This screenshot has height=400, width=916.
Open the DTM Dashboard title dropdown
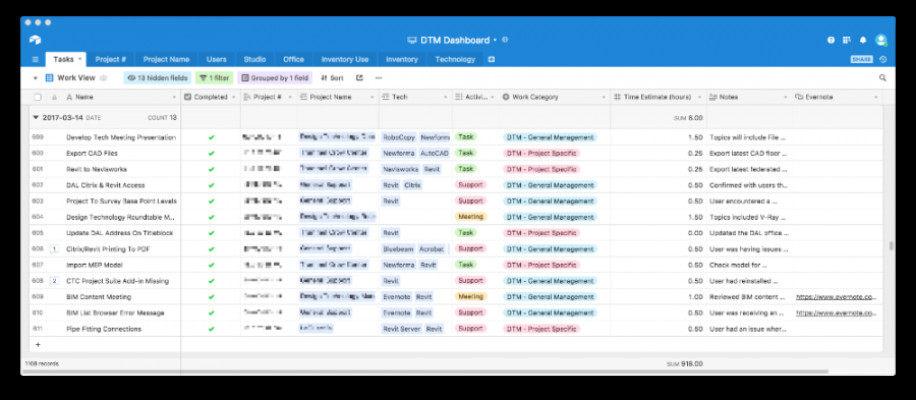[495, 40]
